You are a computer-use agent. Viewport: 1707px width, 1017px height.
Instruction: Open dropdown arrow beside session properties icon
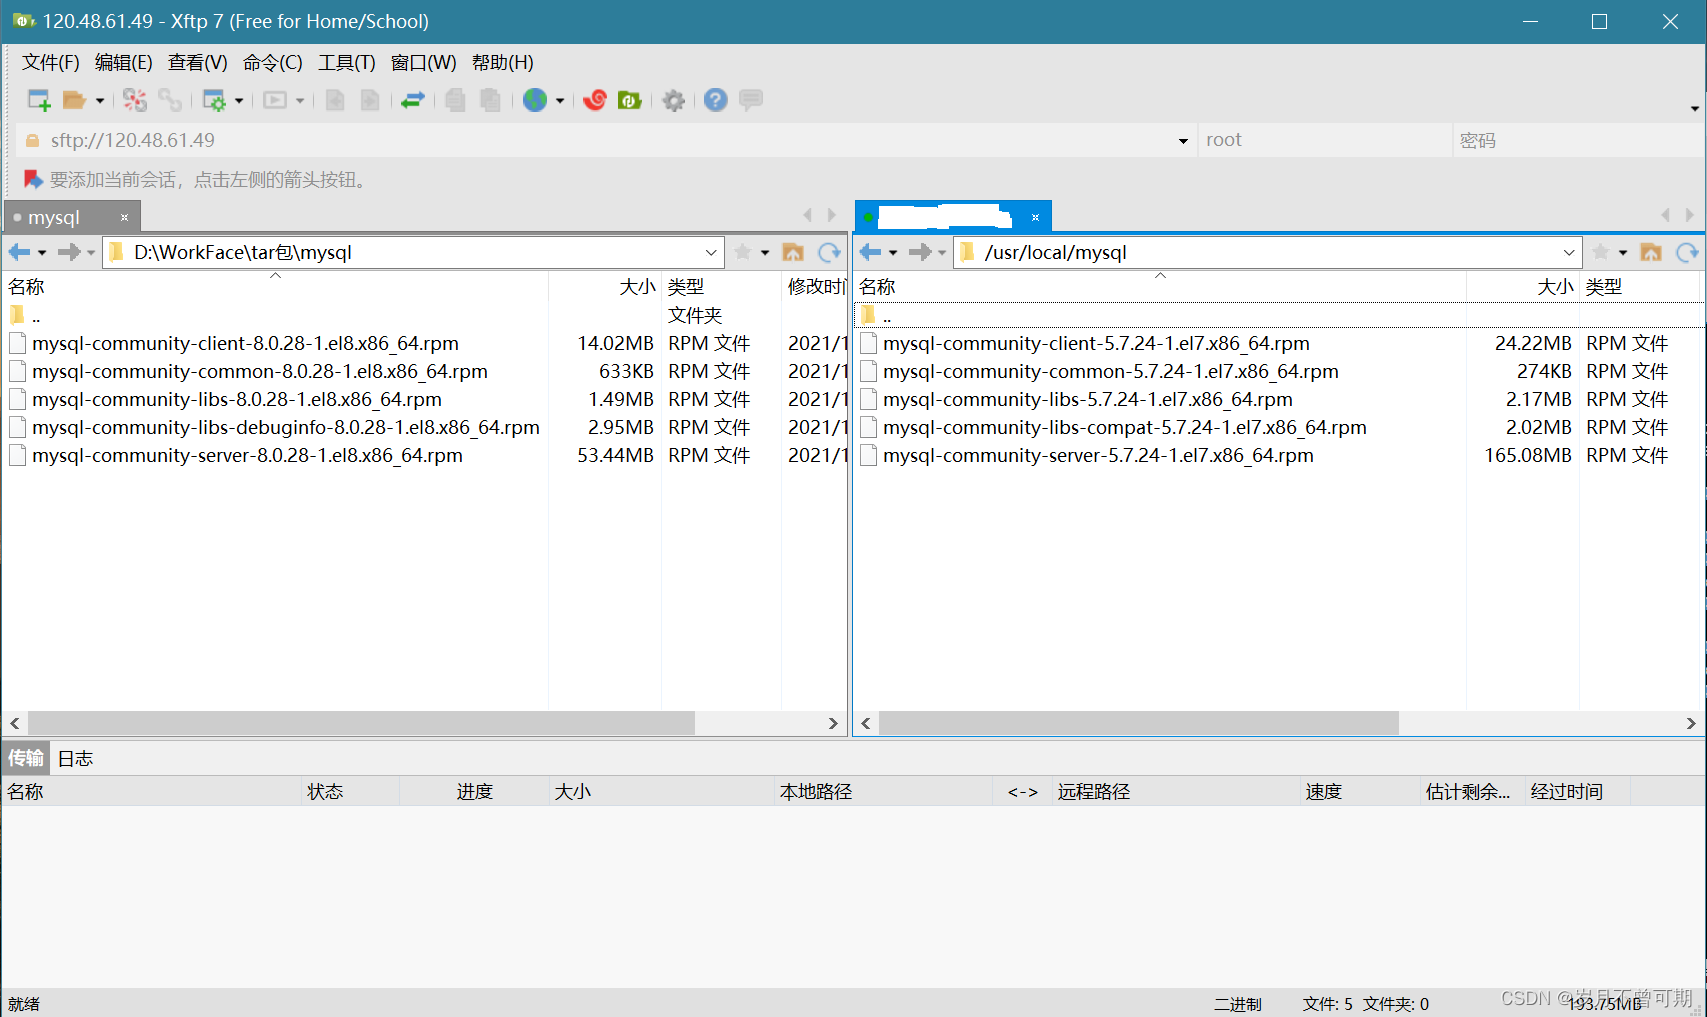pos(239,101)
